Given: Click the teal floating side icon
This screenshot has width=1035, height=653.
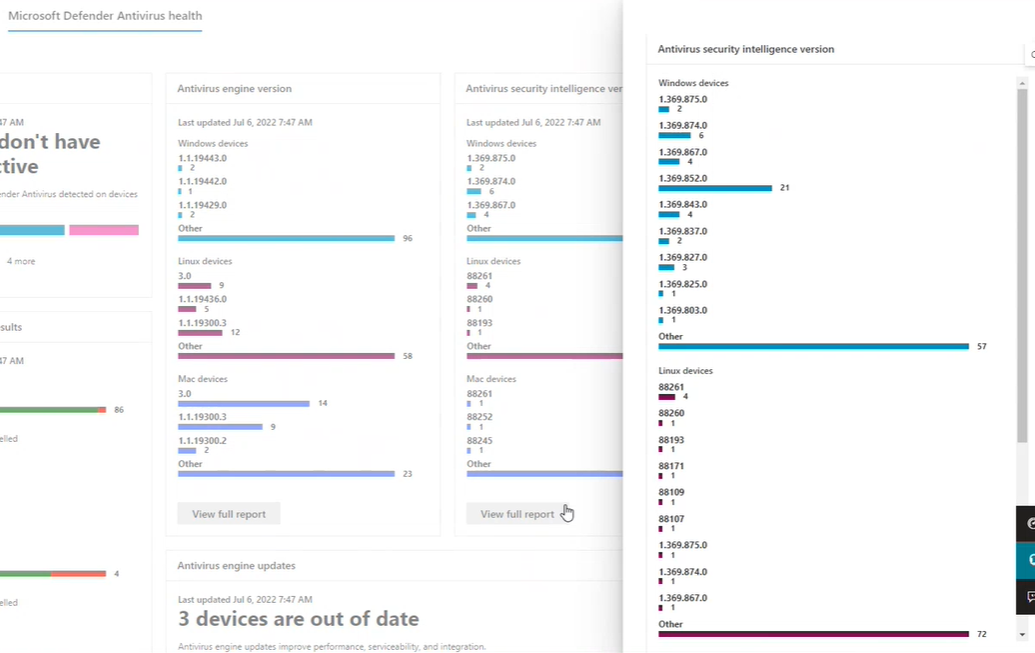Looking at the screenshot, I should (x=1028, y=561).
